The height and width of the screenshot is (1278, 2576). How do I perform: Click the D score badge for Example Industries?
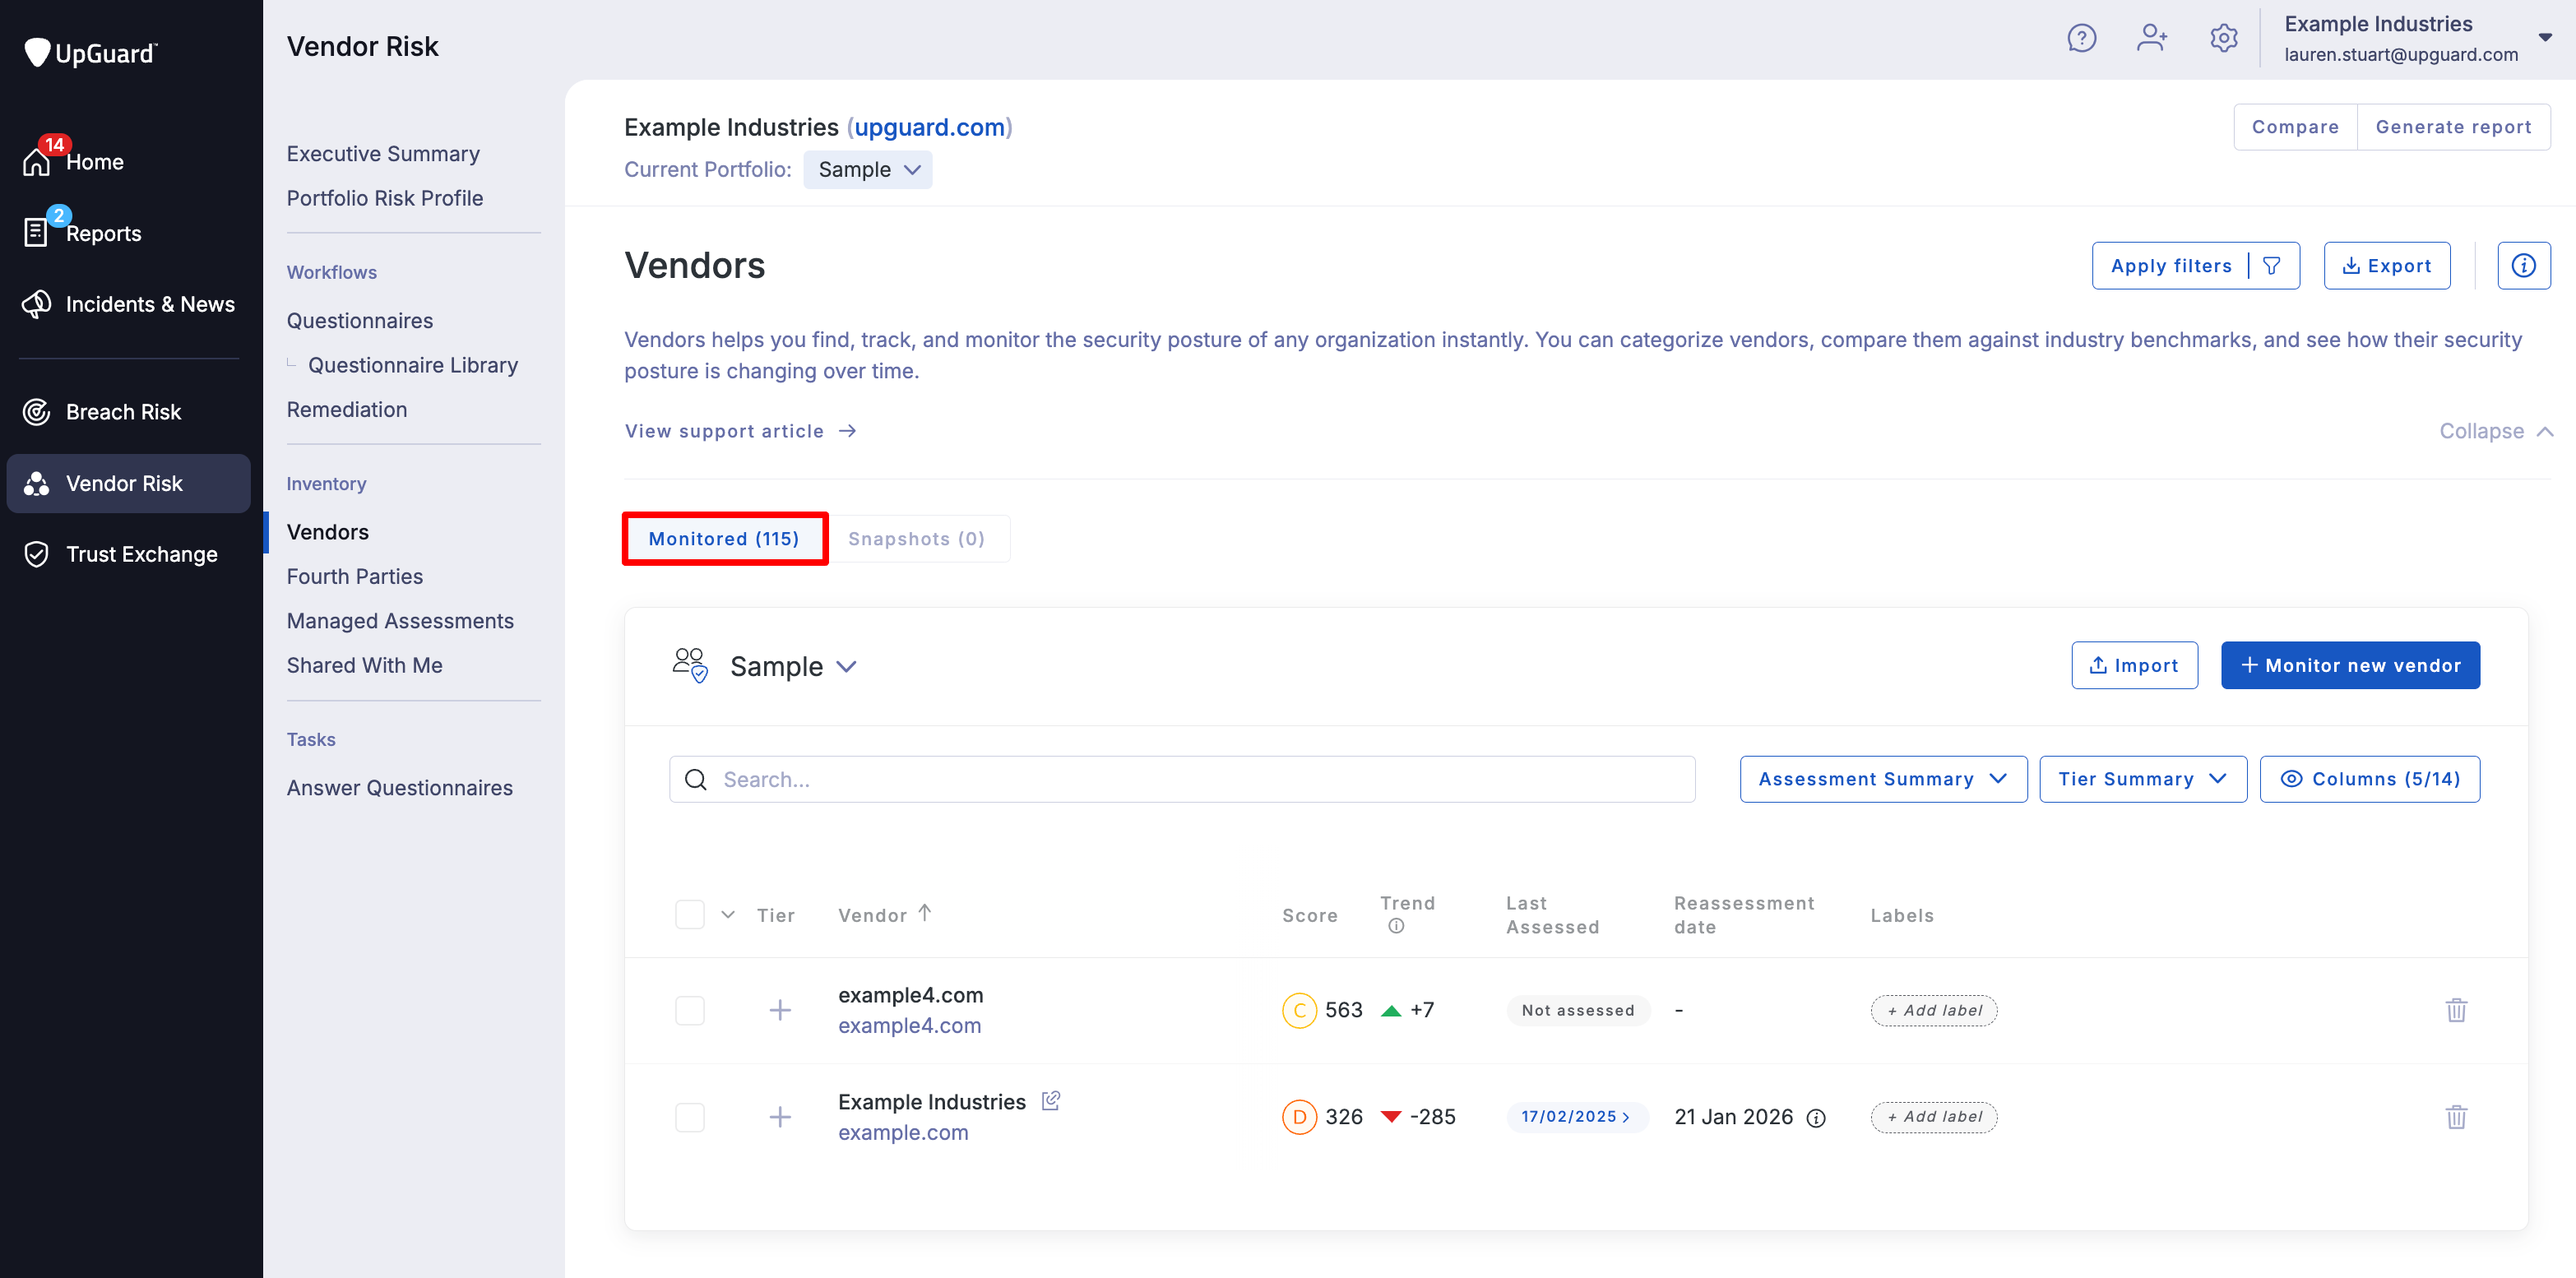pos(1299,1117)
